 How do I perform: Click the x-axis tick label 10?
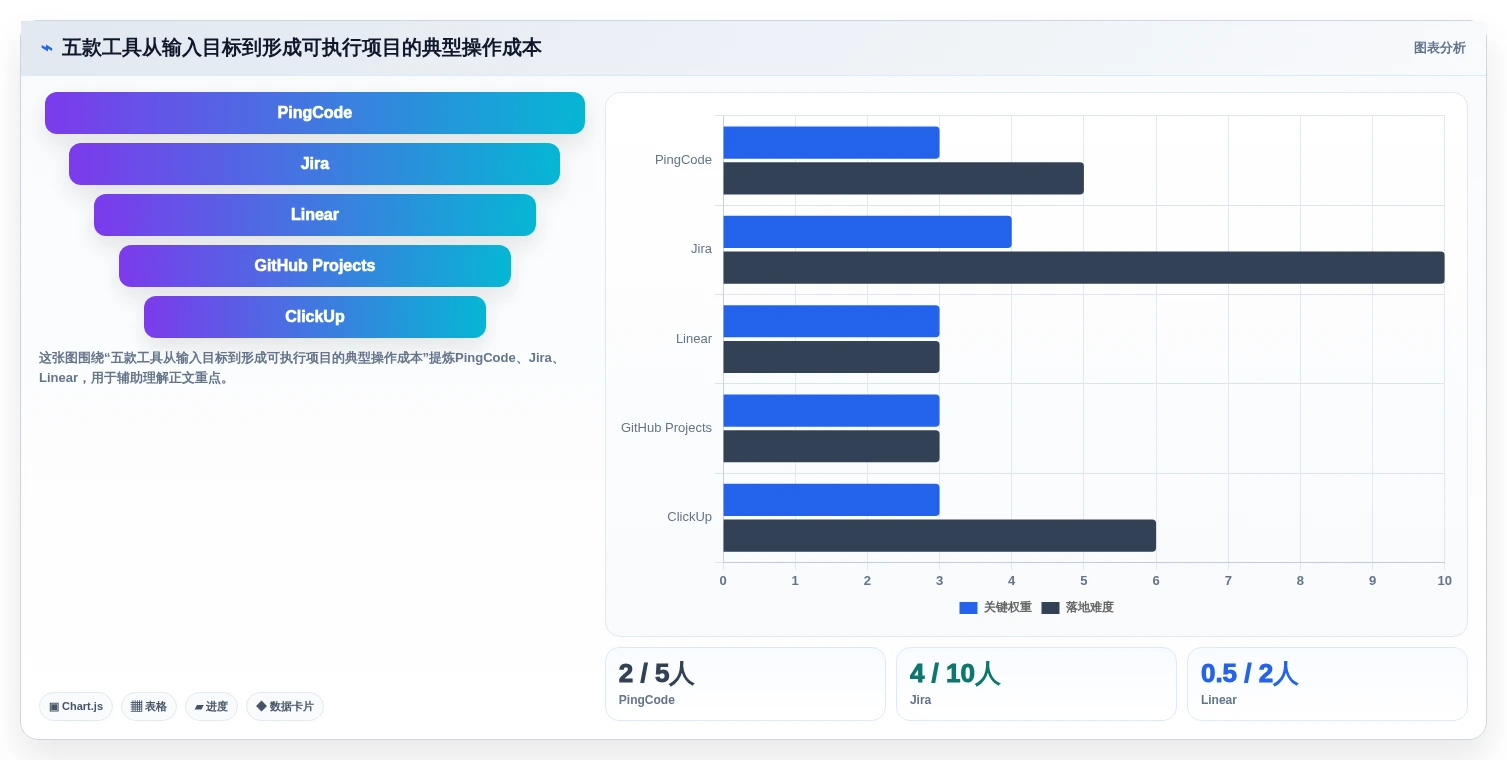tap(1444, 581)
